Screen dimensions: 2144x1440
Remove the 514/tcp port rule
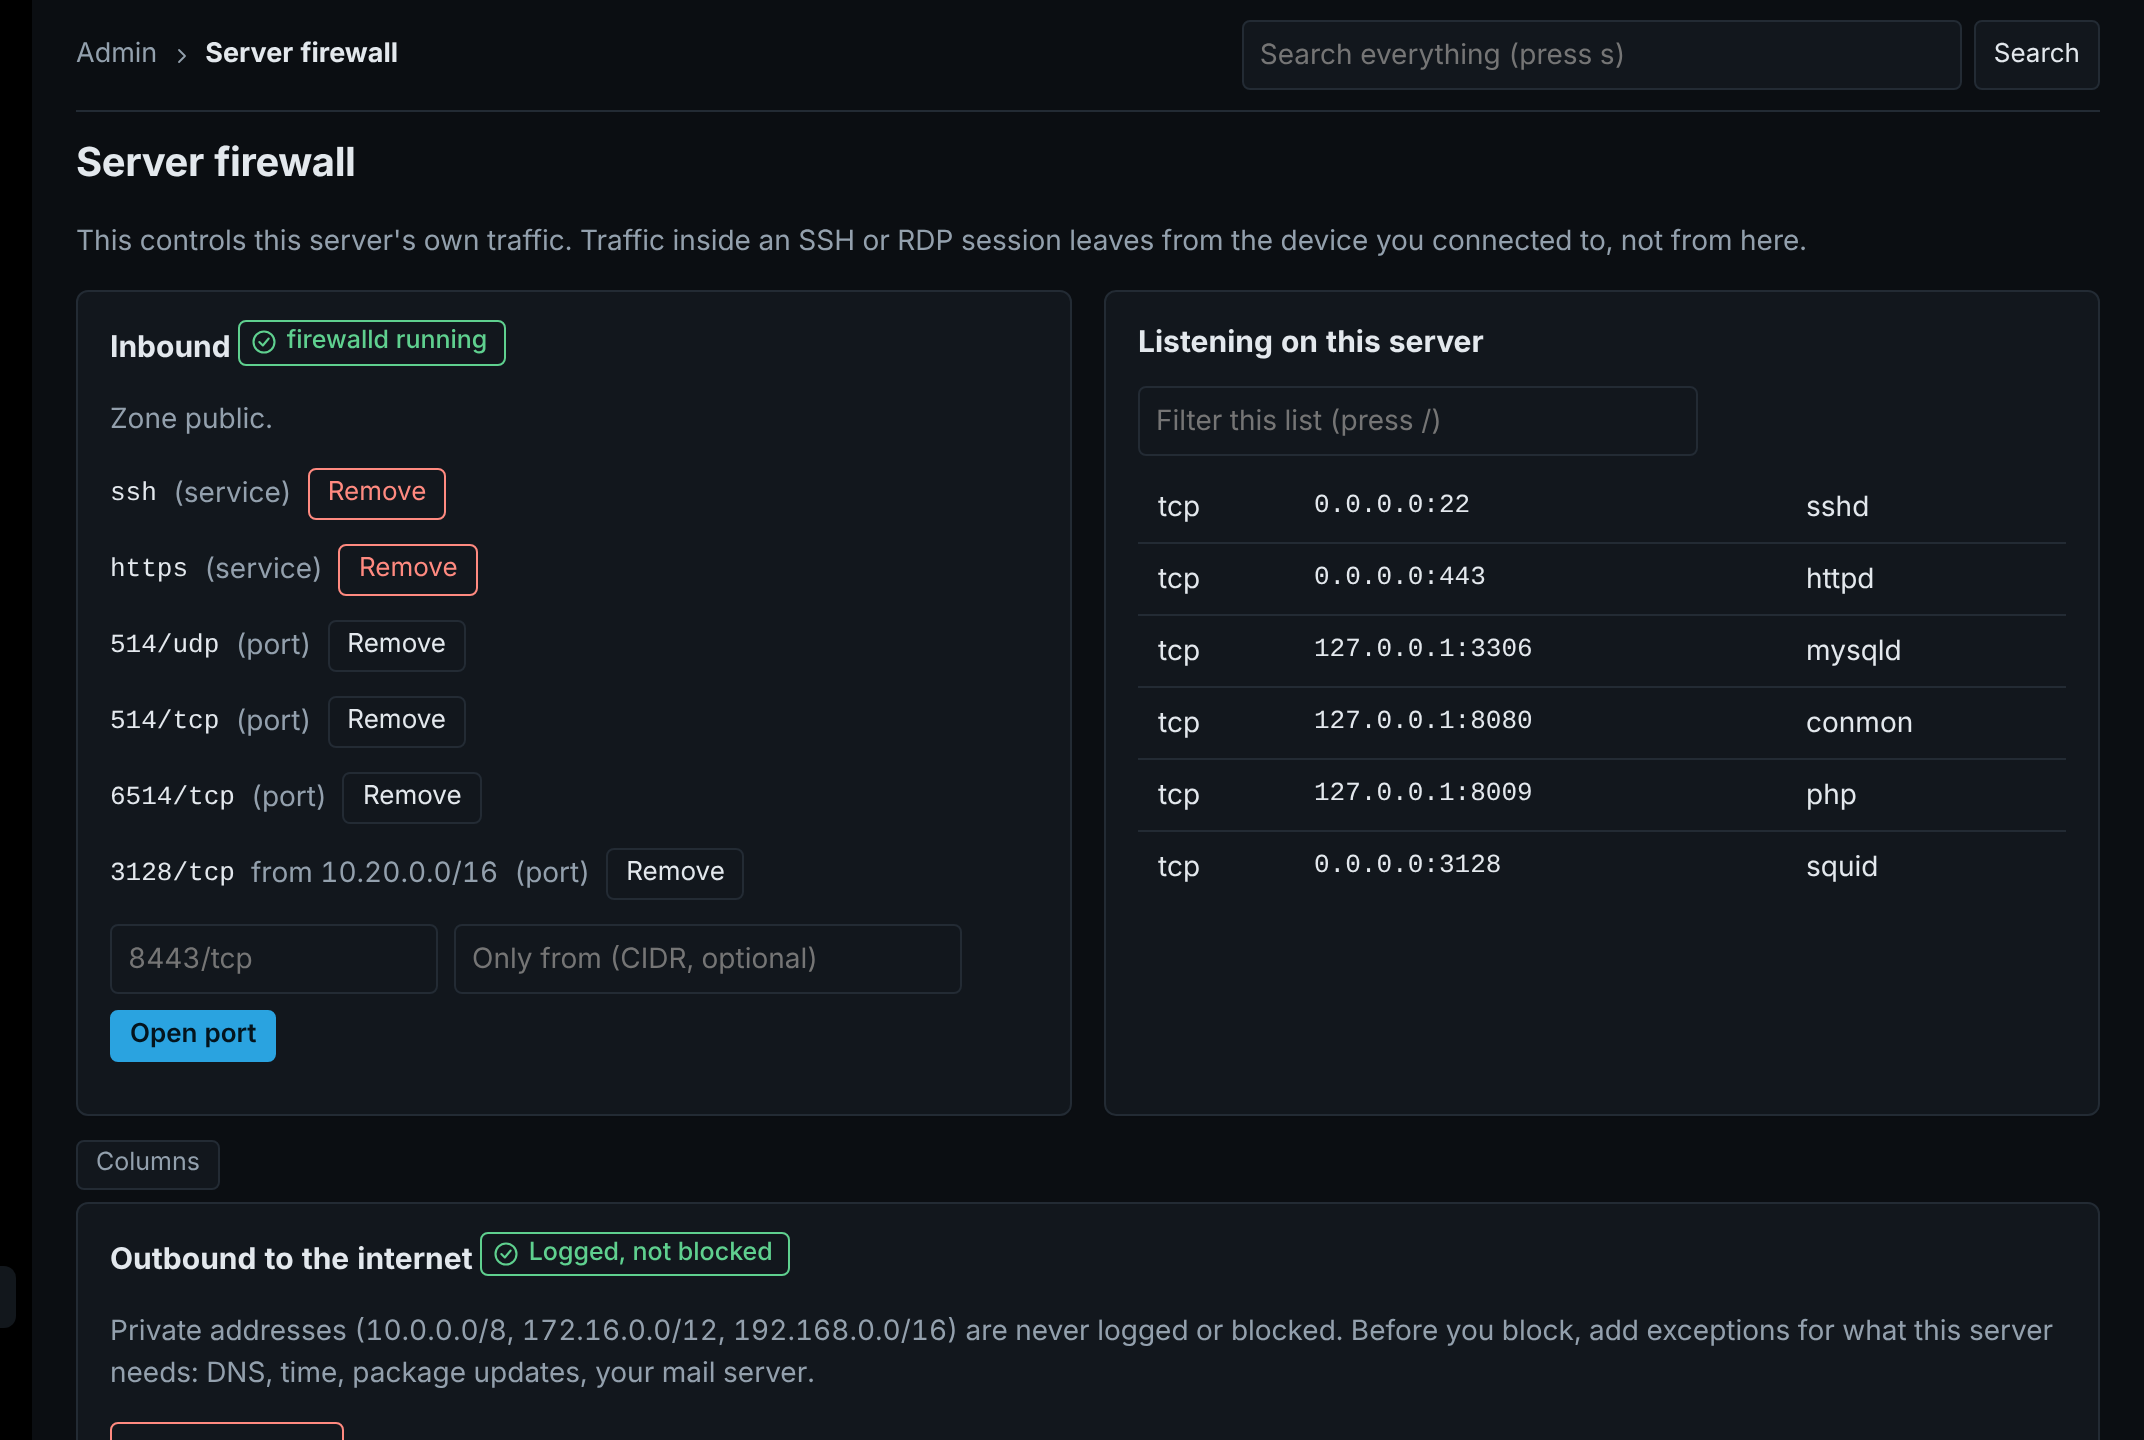(x=396, y=721)
